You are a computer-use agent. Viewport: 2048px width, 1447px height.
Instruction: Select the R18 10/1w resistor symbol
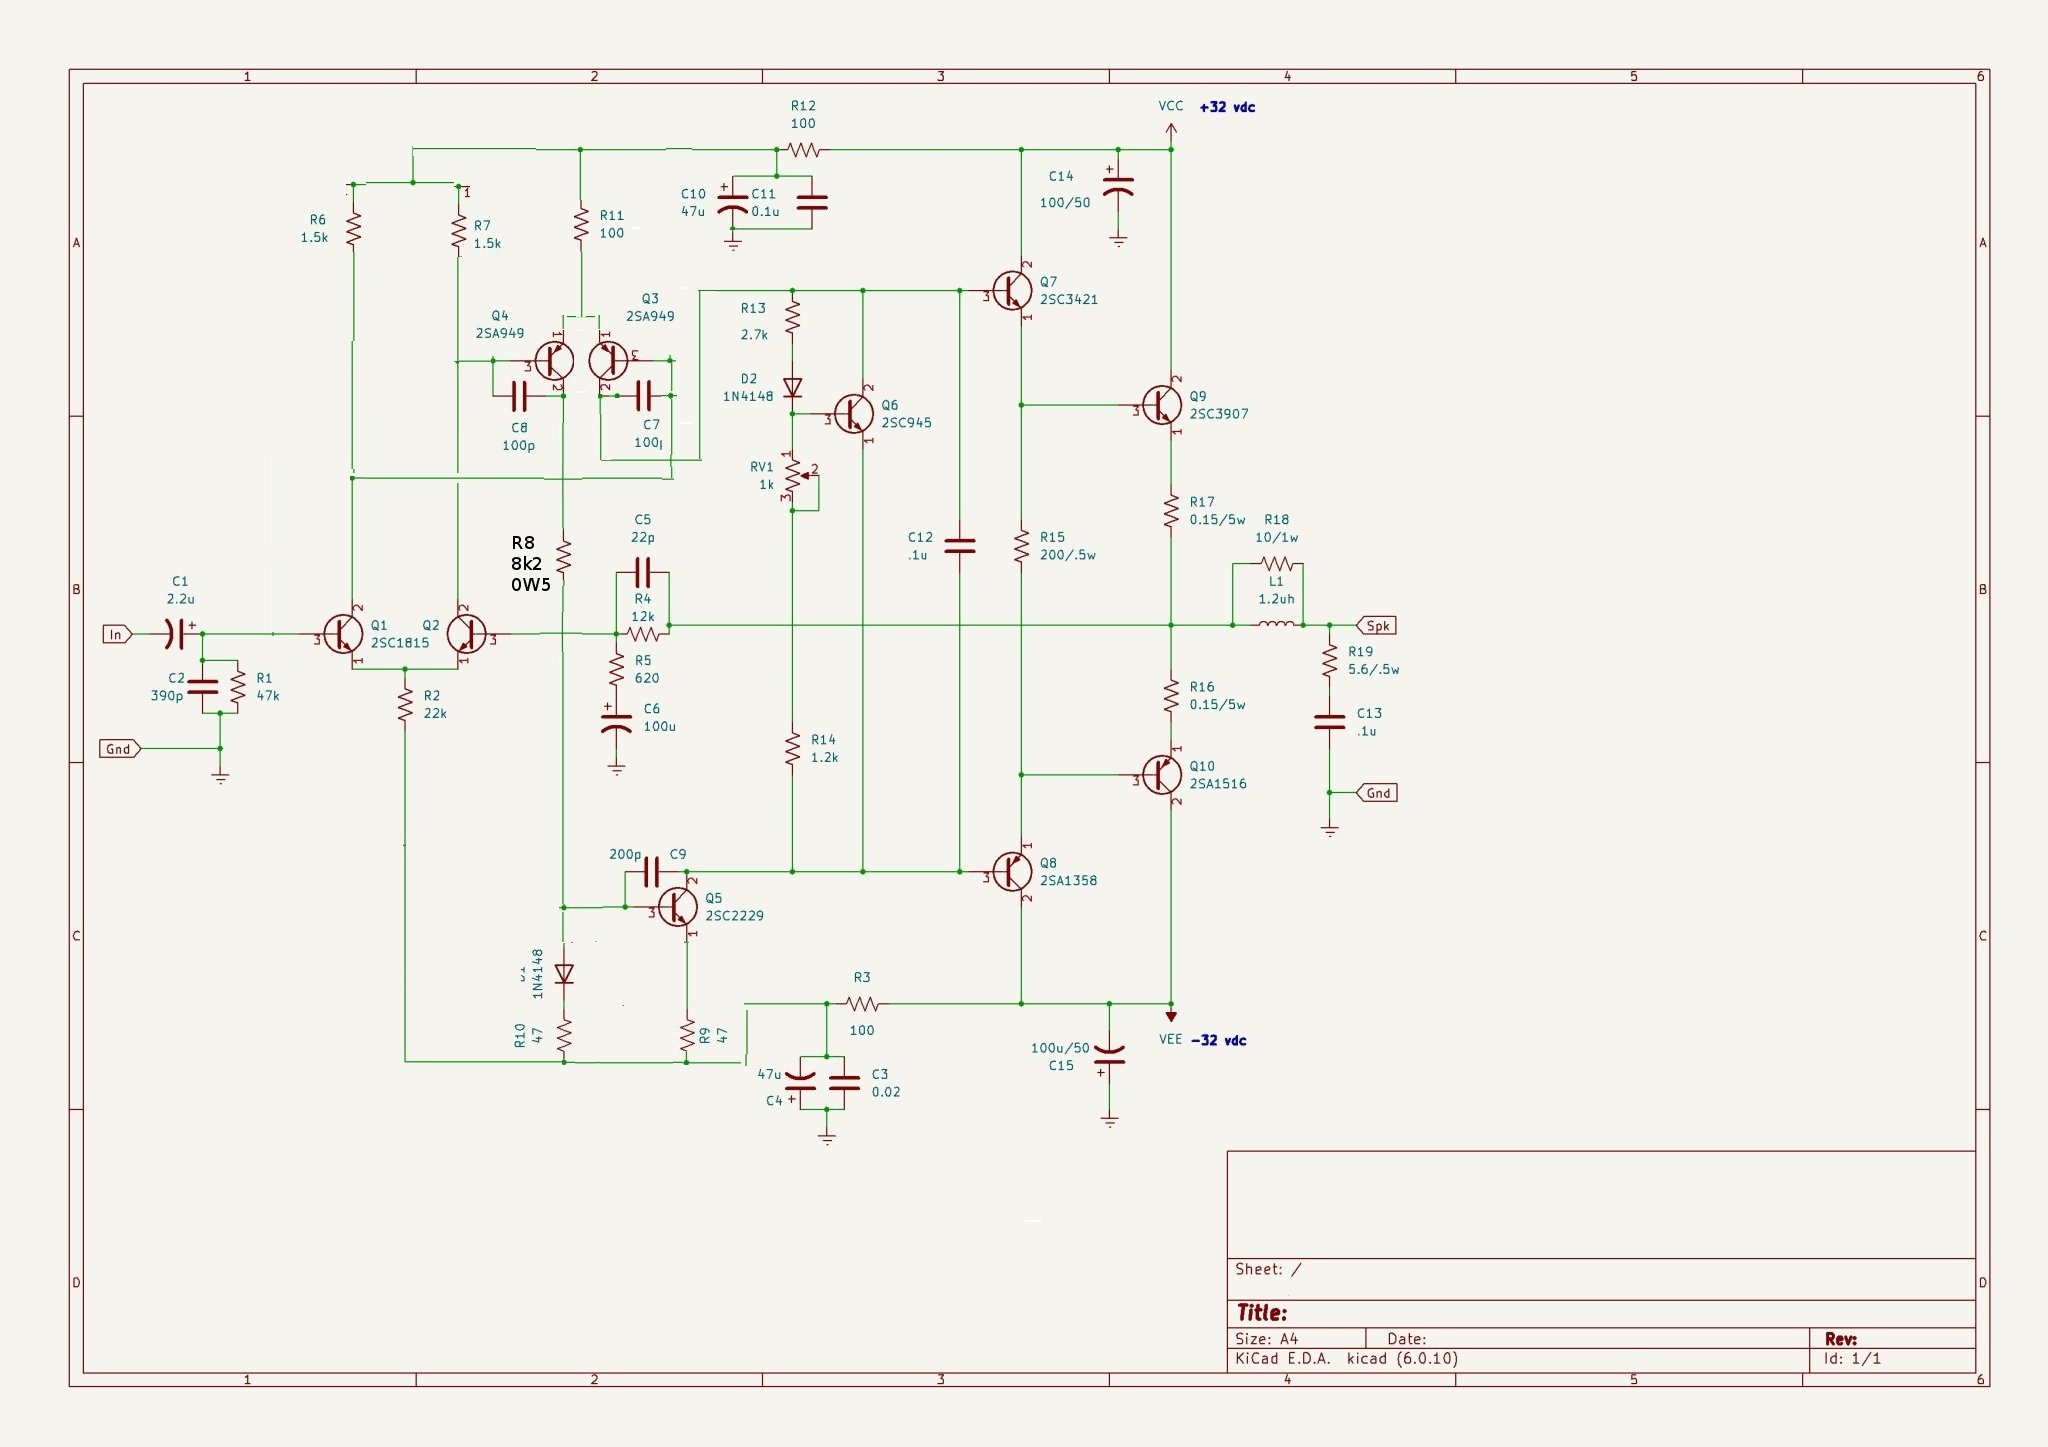click(x=1277, y=564)
